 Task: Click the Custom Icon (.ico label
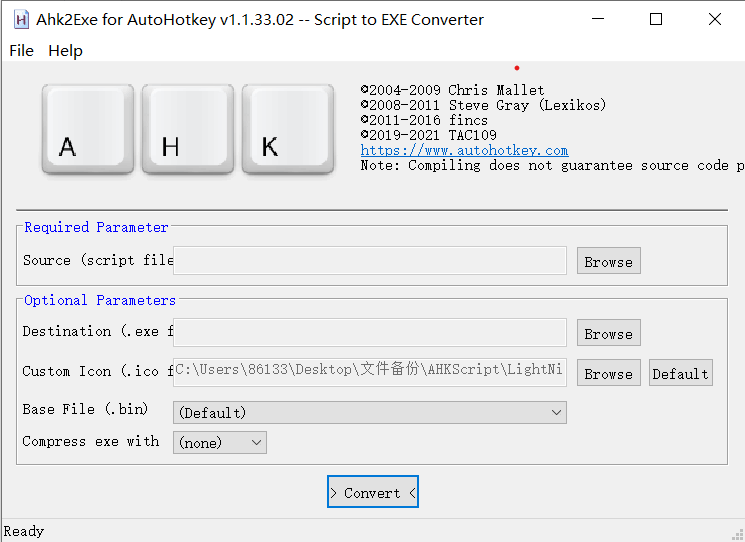[x=97, y=371]
